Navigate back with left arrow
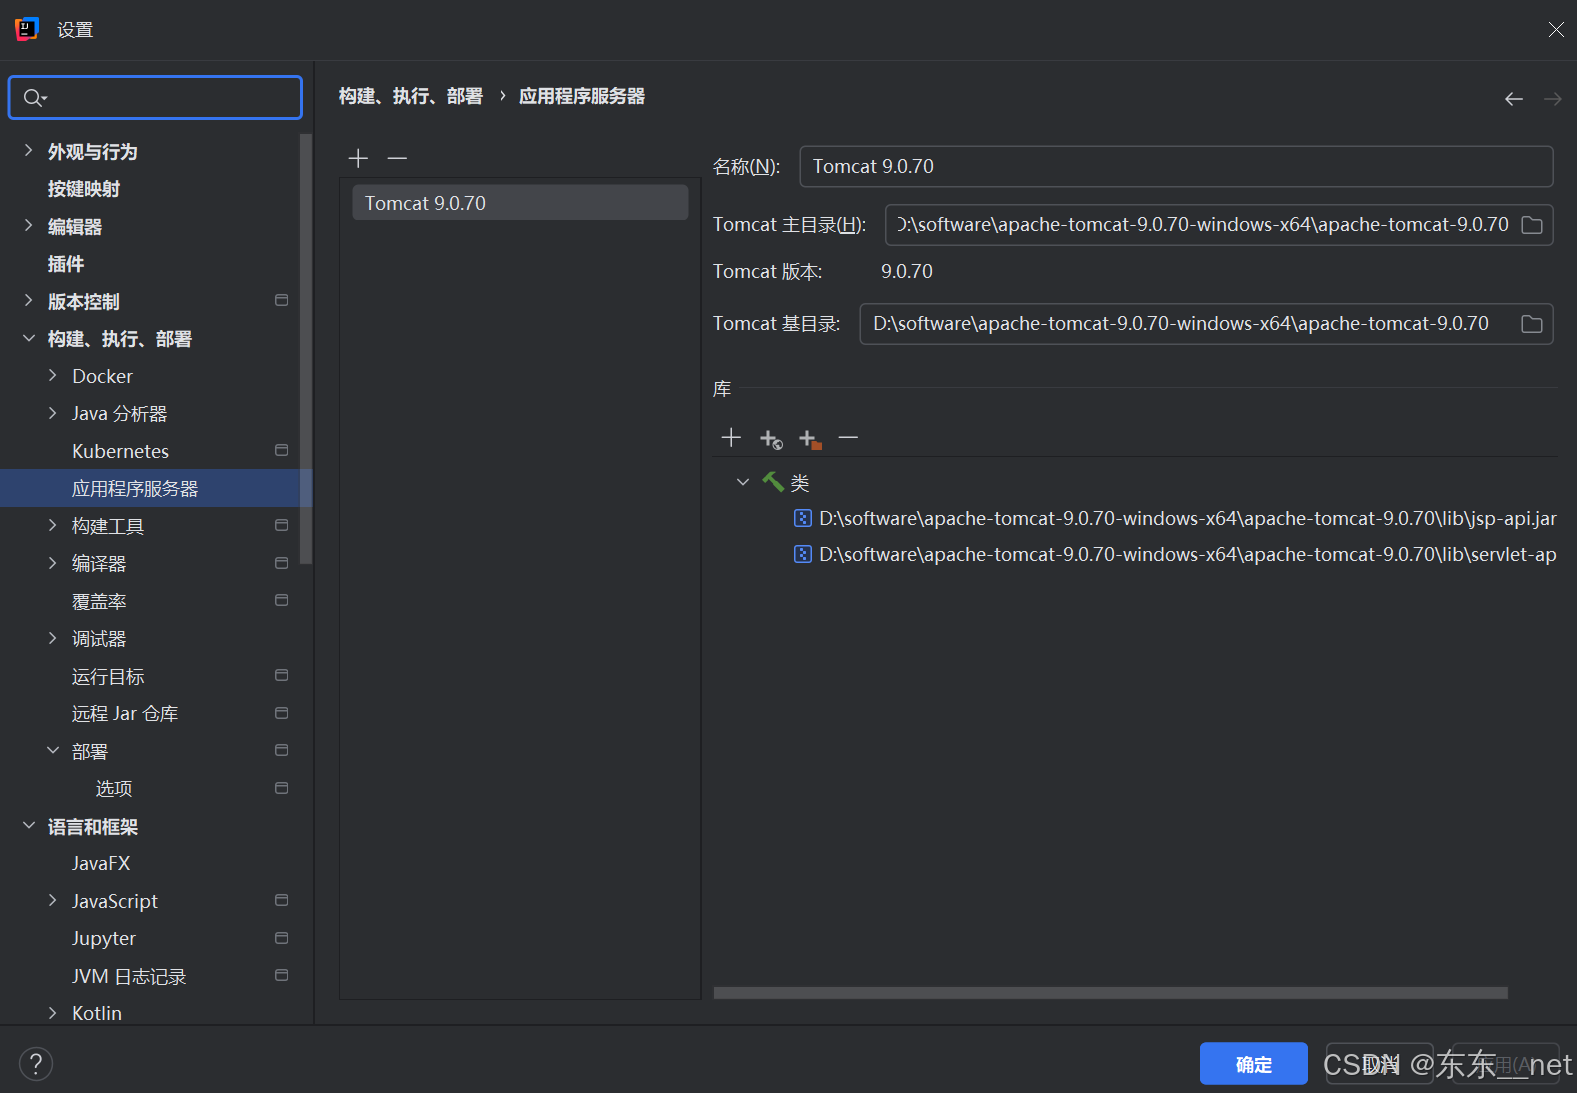This screenshot has height=1093, width=1577. tap(1514, 98)
